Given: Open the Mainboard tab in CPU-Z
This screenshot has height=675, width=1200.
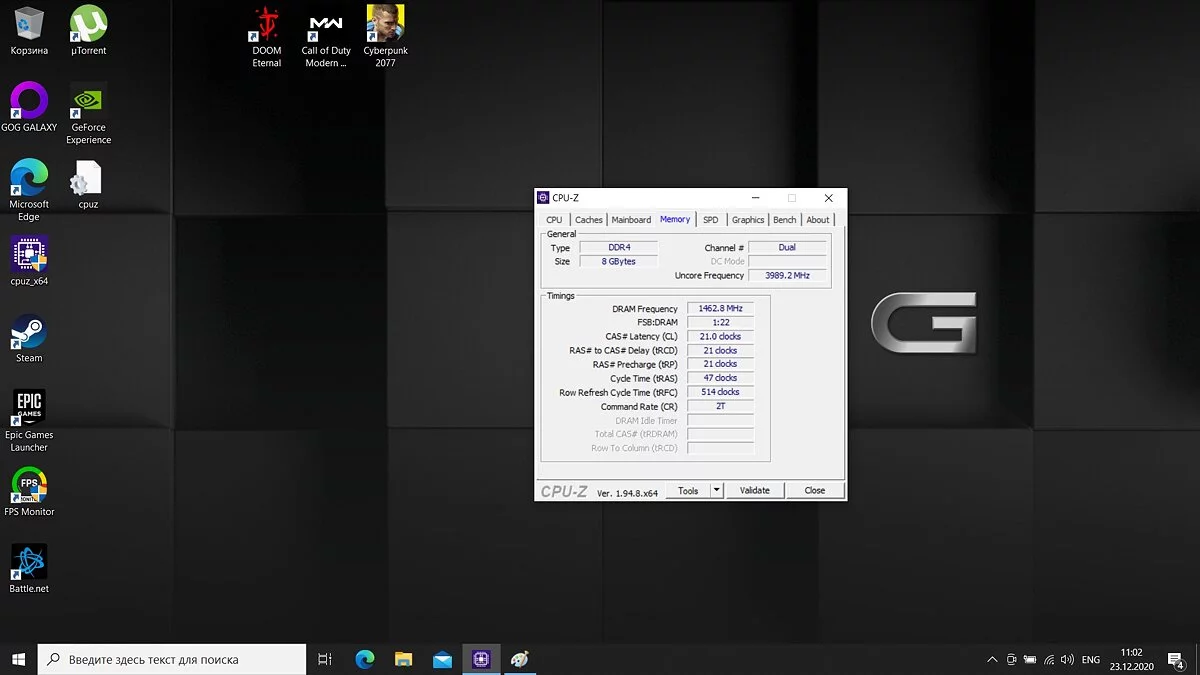Looking at the screenshot, I should click(x=631, y=220).
